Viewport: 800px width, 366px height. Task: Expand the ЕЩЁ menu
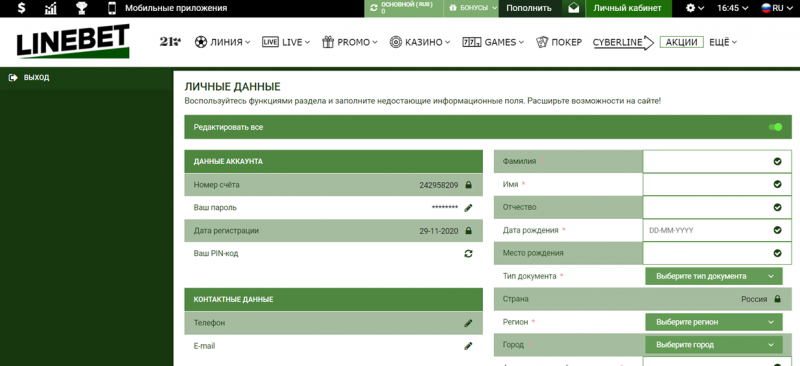723,42
